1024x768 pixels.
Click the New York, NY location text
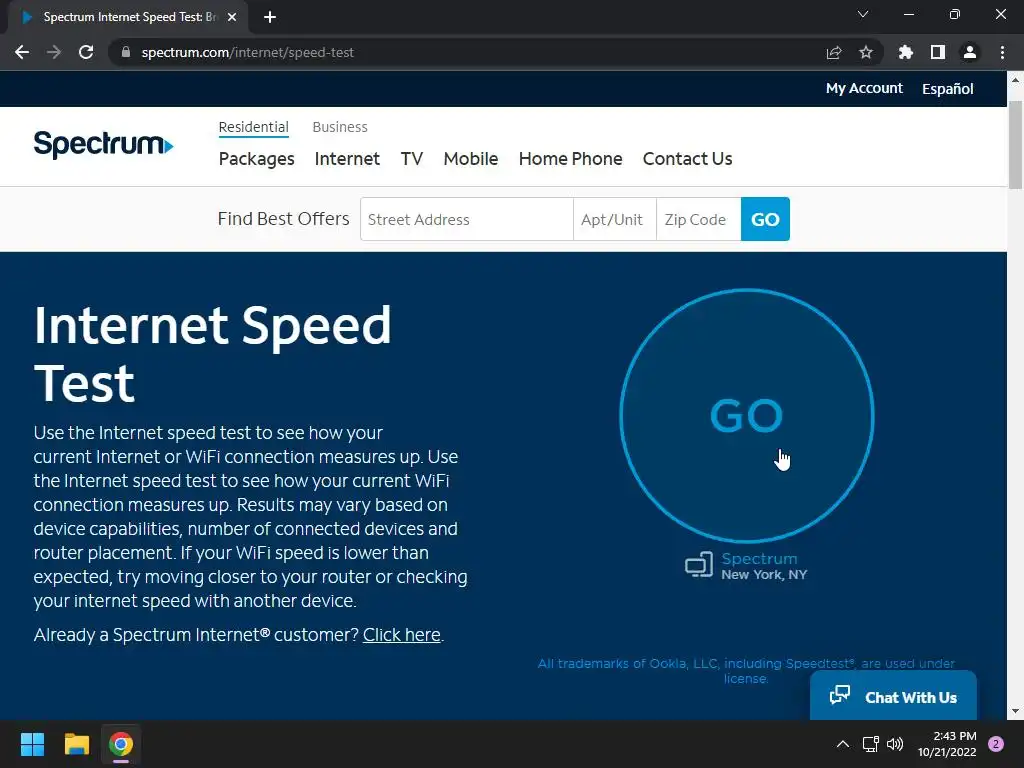(x=764, y=575)
